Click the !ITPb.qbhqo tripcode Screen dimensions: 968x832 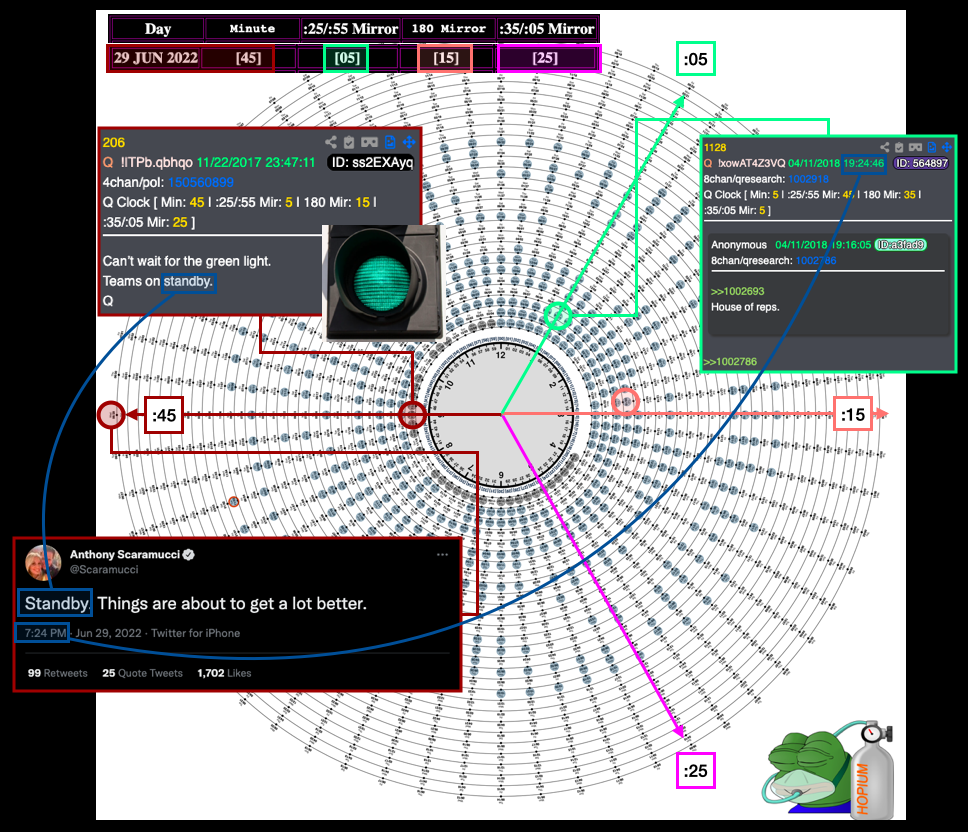[x=156, y=162]
